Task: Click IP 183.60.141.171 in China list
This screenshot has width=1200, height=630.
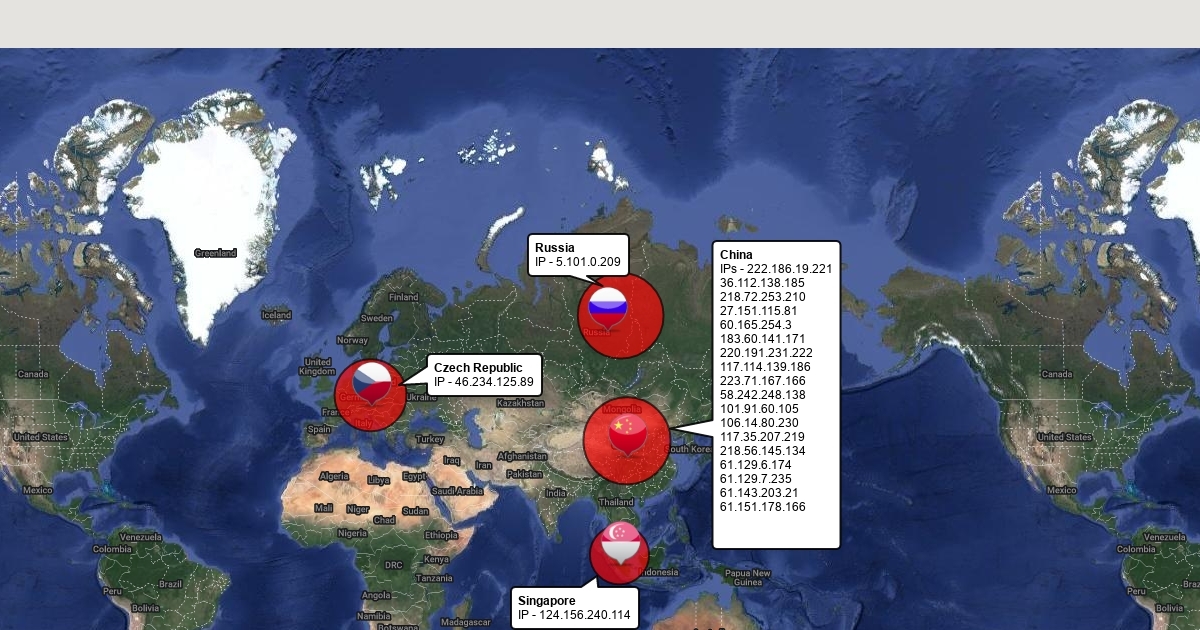Action: 762,339
